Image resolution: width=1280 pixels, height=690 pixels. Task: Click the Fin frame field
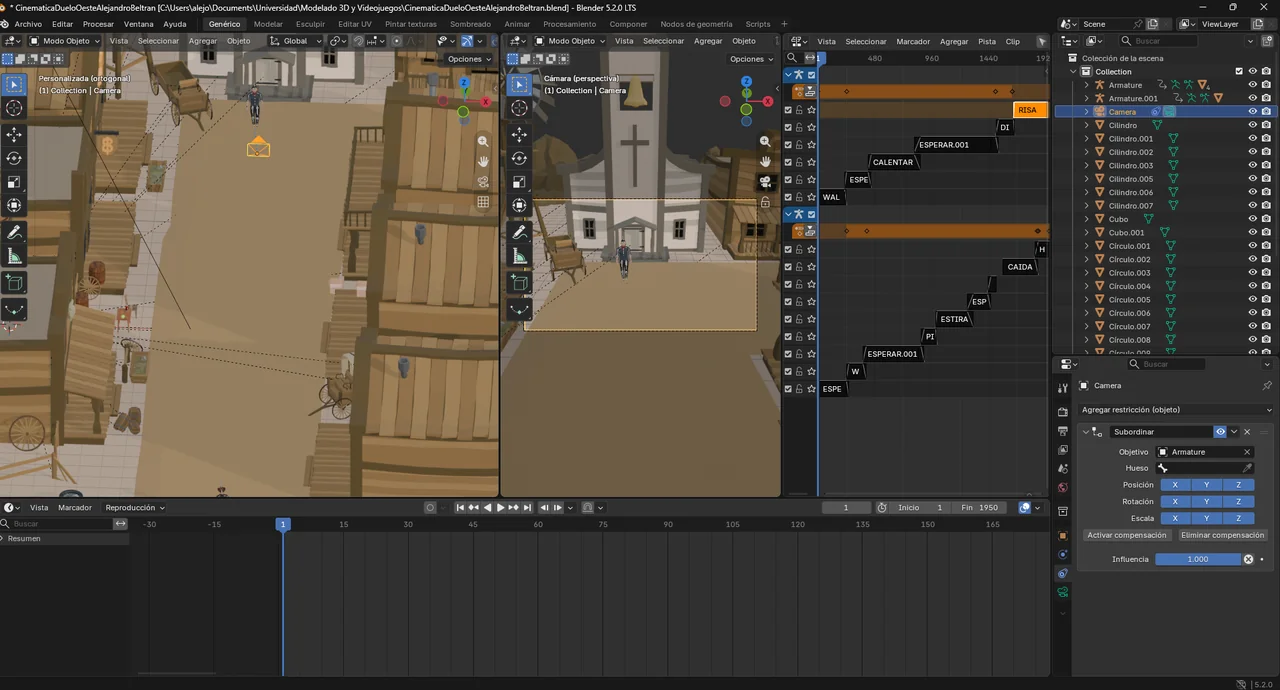click(981, 507)
